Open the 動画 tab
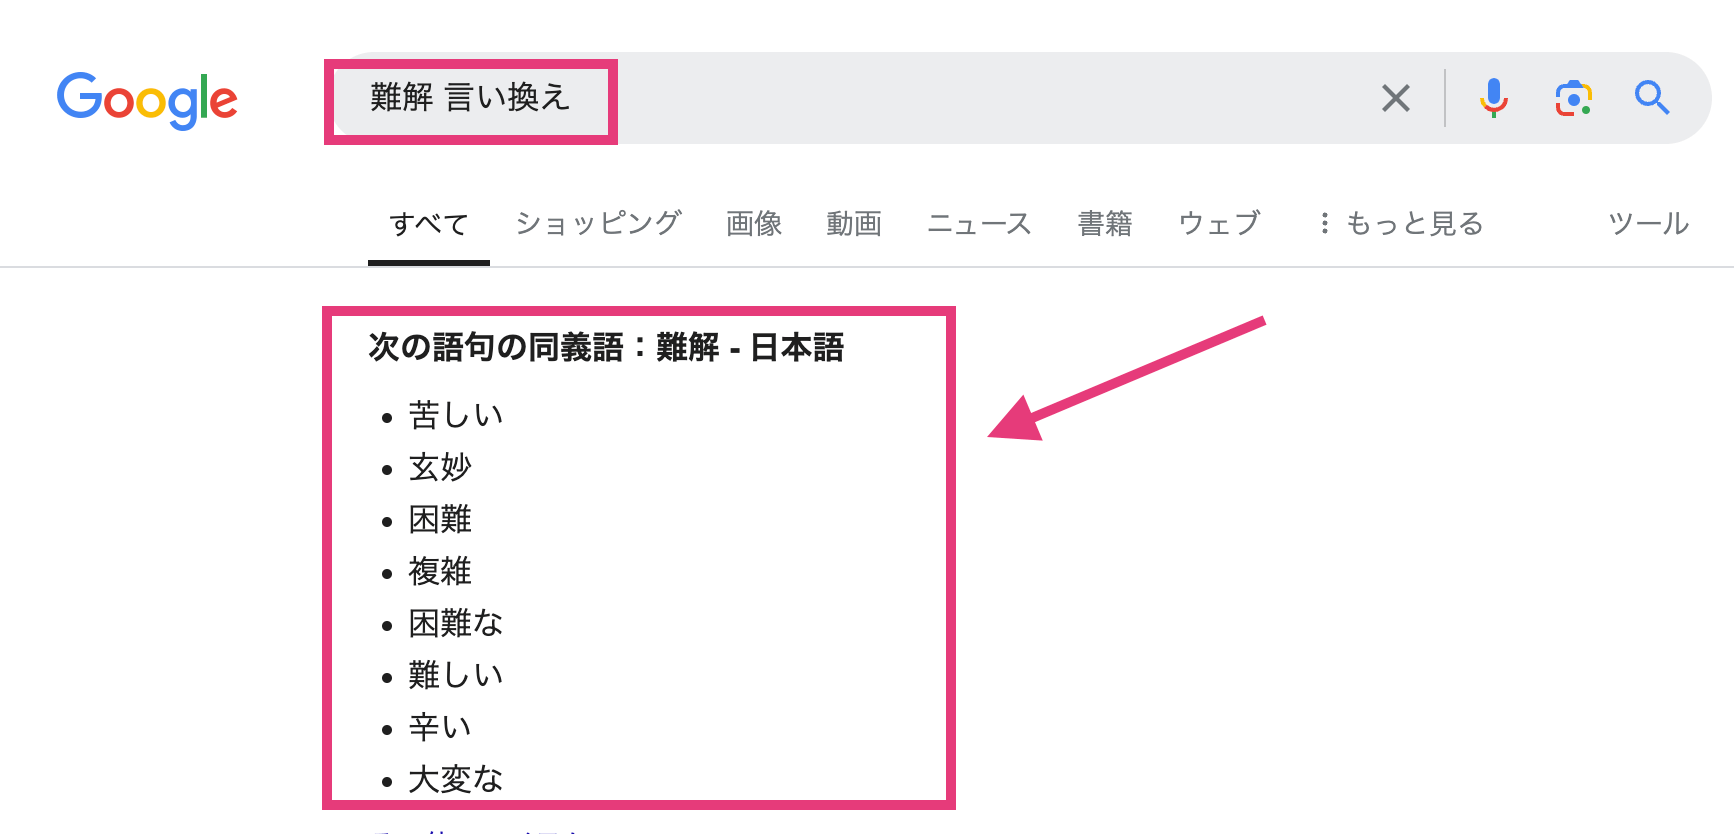 click(854, 223)
